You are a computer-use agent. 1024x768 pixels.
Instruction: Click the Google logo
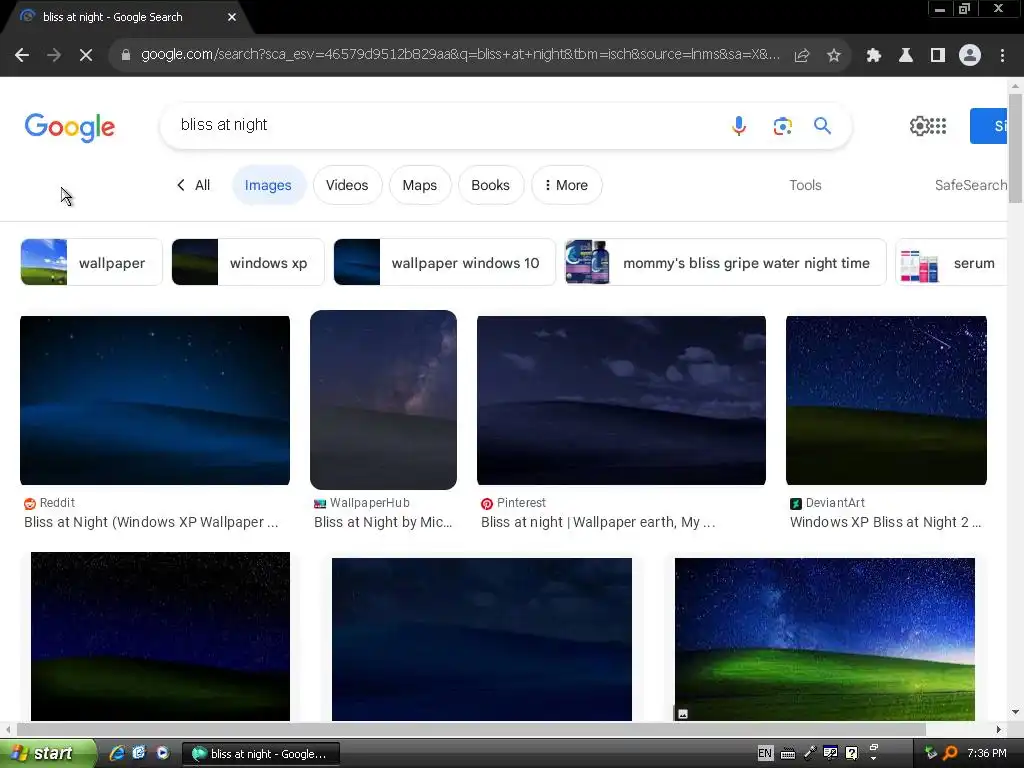tap(70, 127)
